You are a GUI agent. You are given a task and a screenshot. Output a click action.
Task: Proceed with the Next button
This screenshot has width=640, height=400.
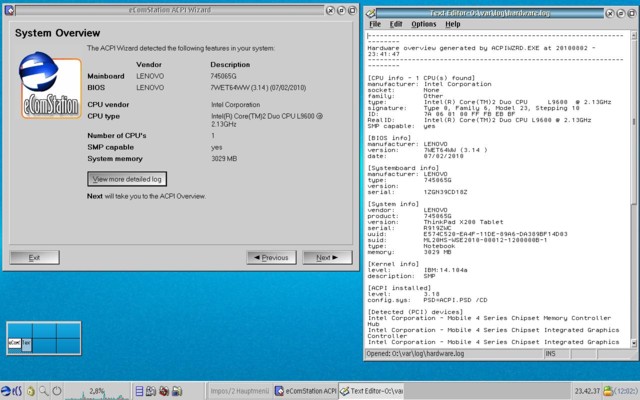(x=327, y=258)
